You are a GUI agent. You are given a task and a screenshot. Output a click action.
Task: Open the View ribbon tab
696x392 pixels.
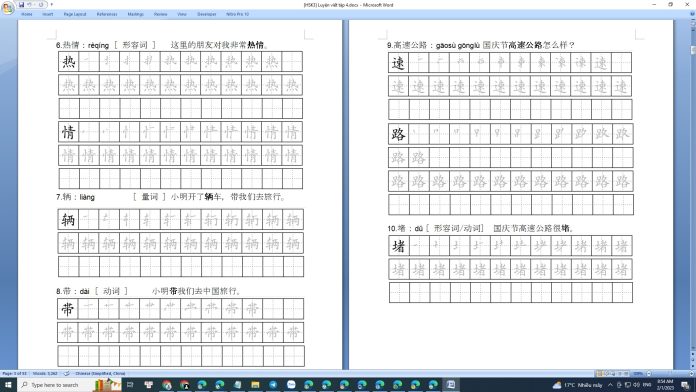[182, 14]
